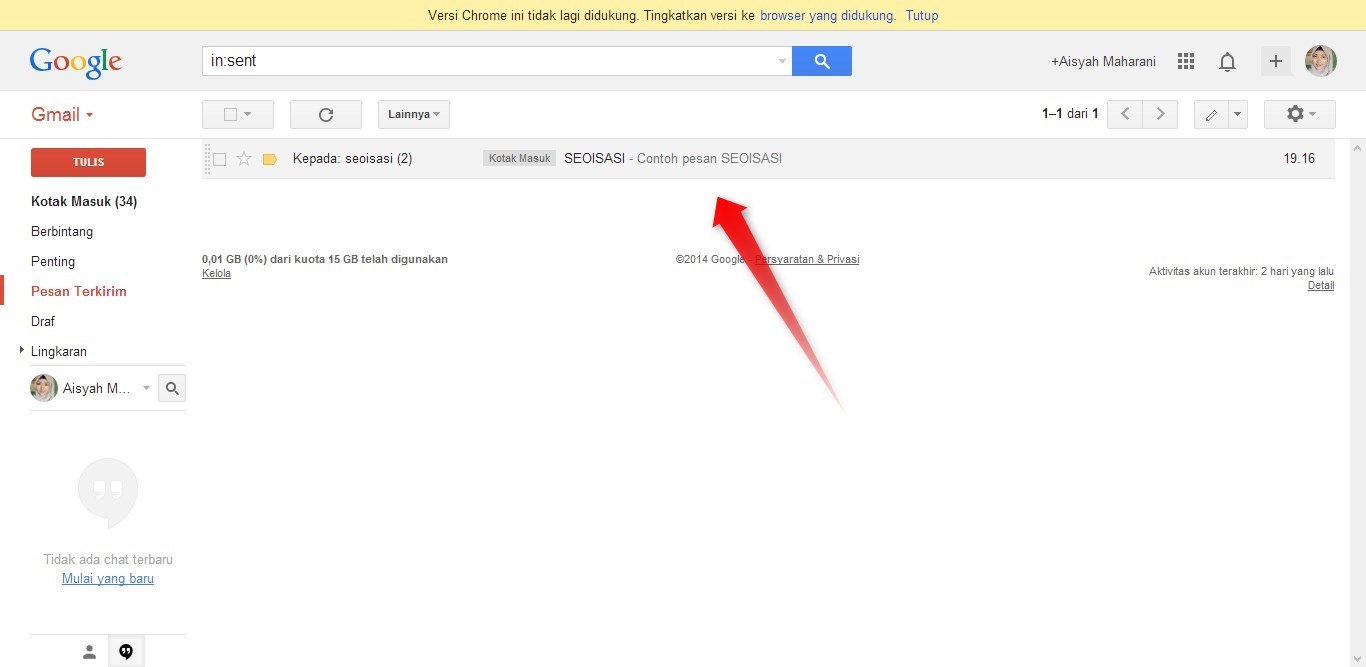1366x667 pixels.
Task: Run the blue search button
Action: point(821,61)
